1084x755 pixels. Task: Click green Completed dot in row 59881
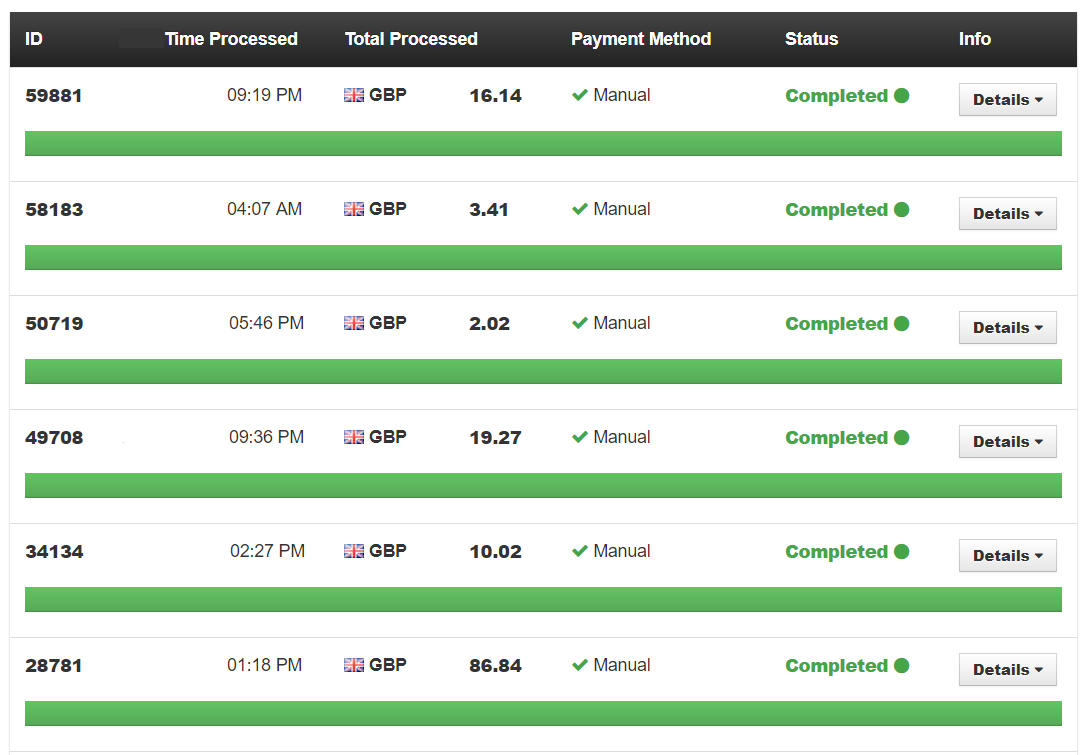[901, 95]
